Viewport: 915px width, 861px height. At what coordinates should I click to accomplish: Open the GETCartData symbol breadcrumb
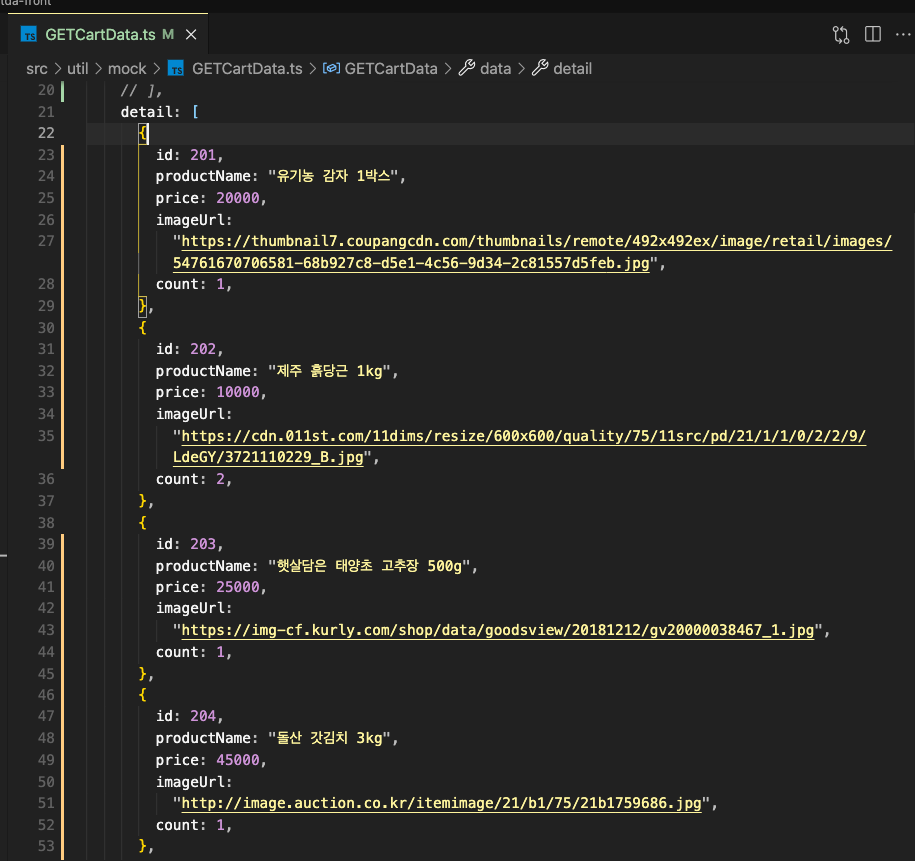[391, 69]
